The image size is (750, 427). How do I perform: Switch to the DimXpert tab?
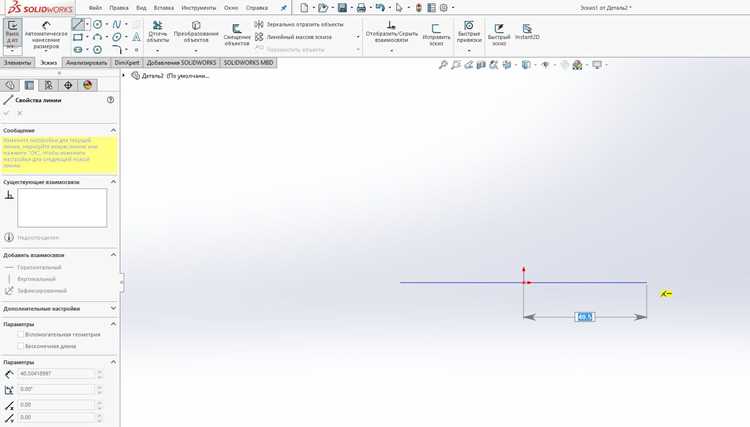(x=127, y=63)
